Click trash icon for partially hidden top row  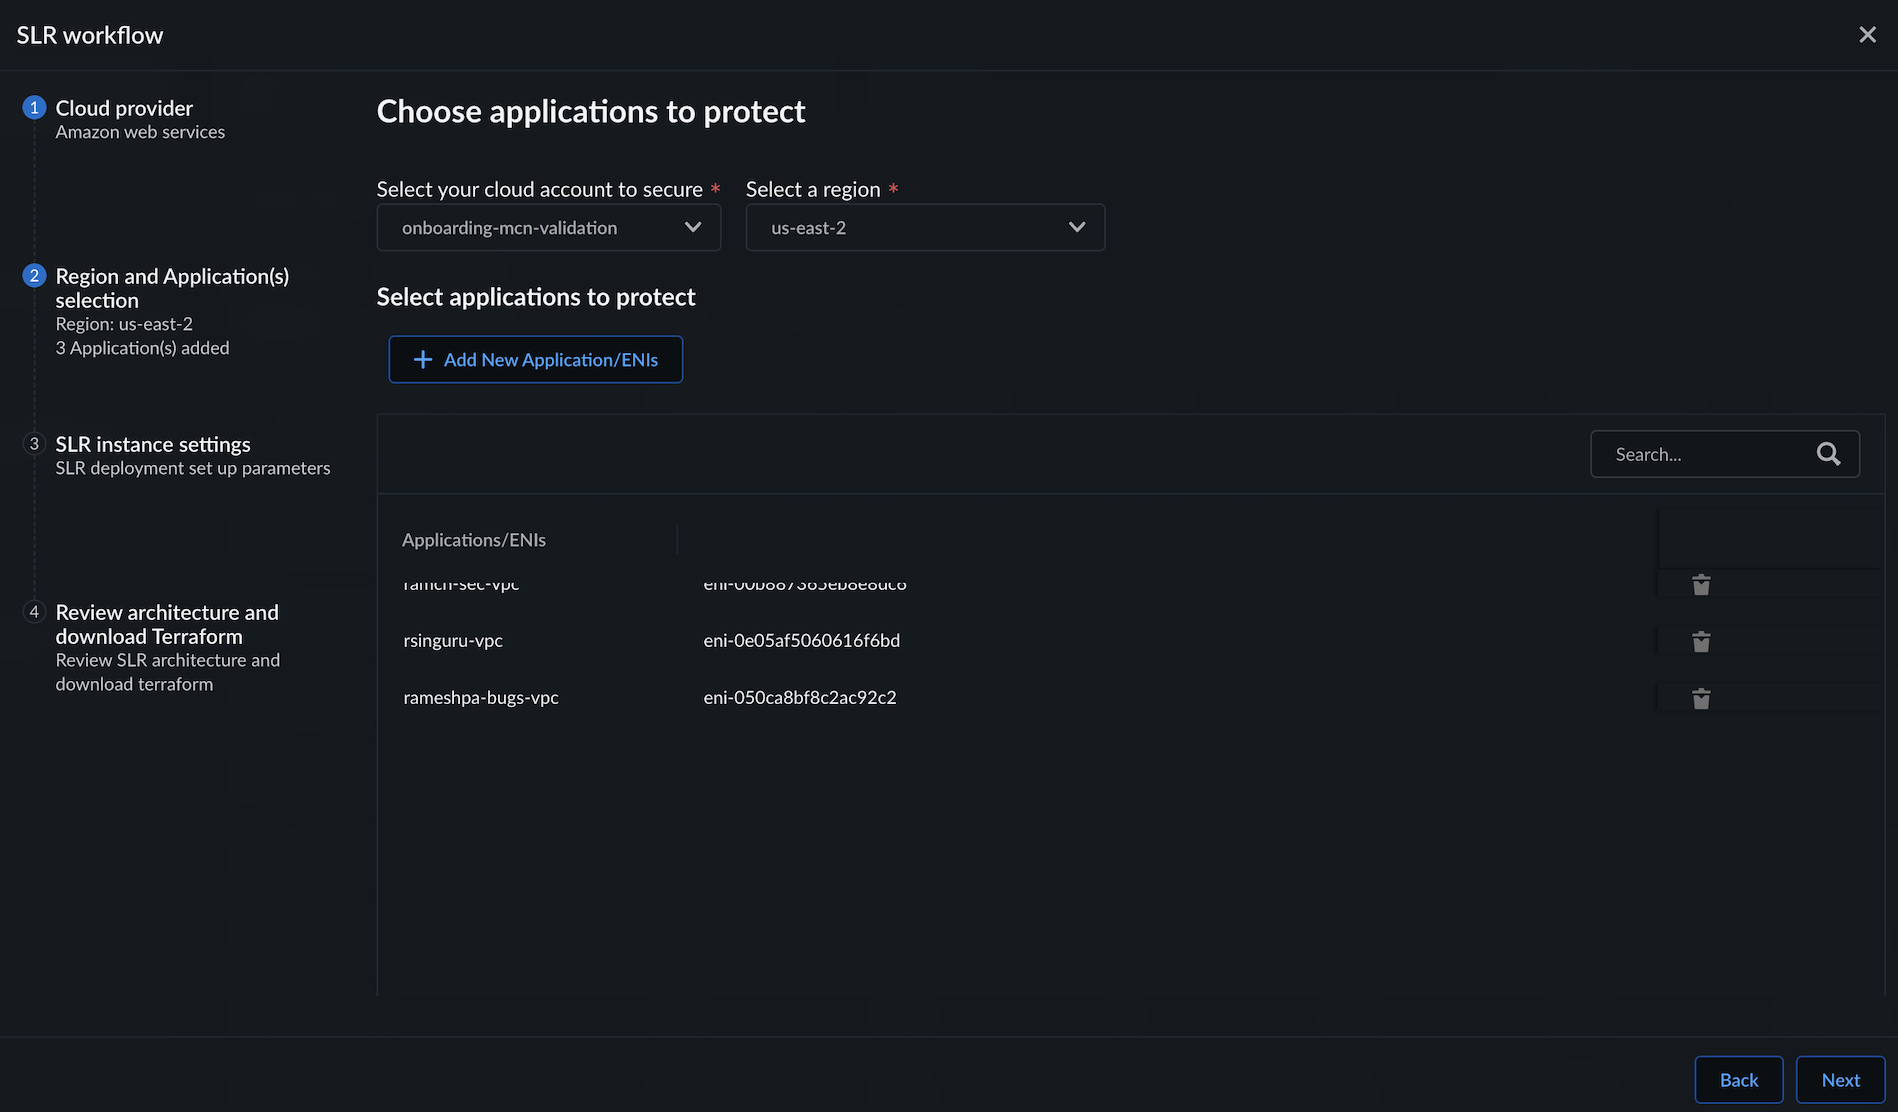tap(1701, 585)
